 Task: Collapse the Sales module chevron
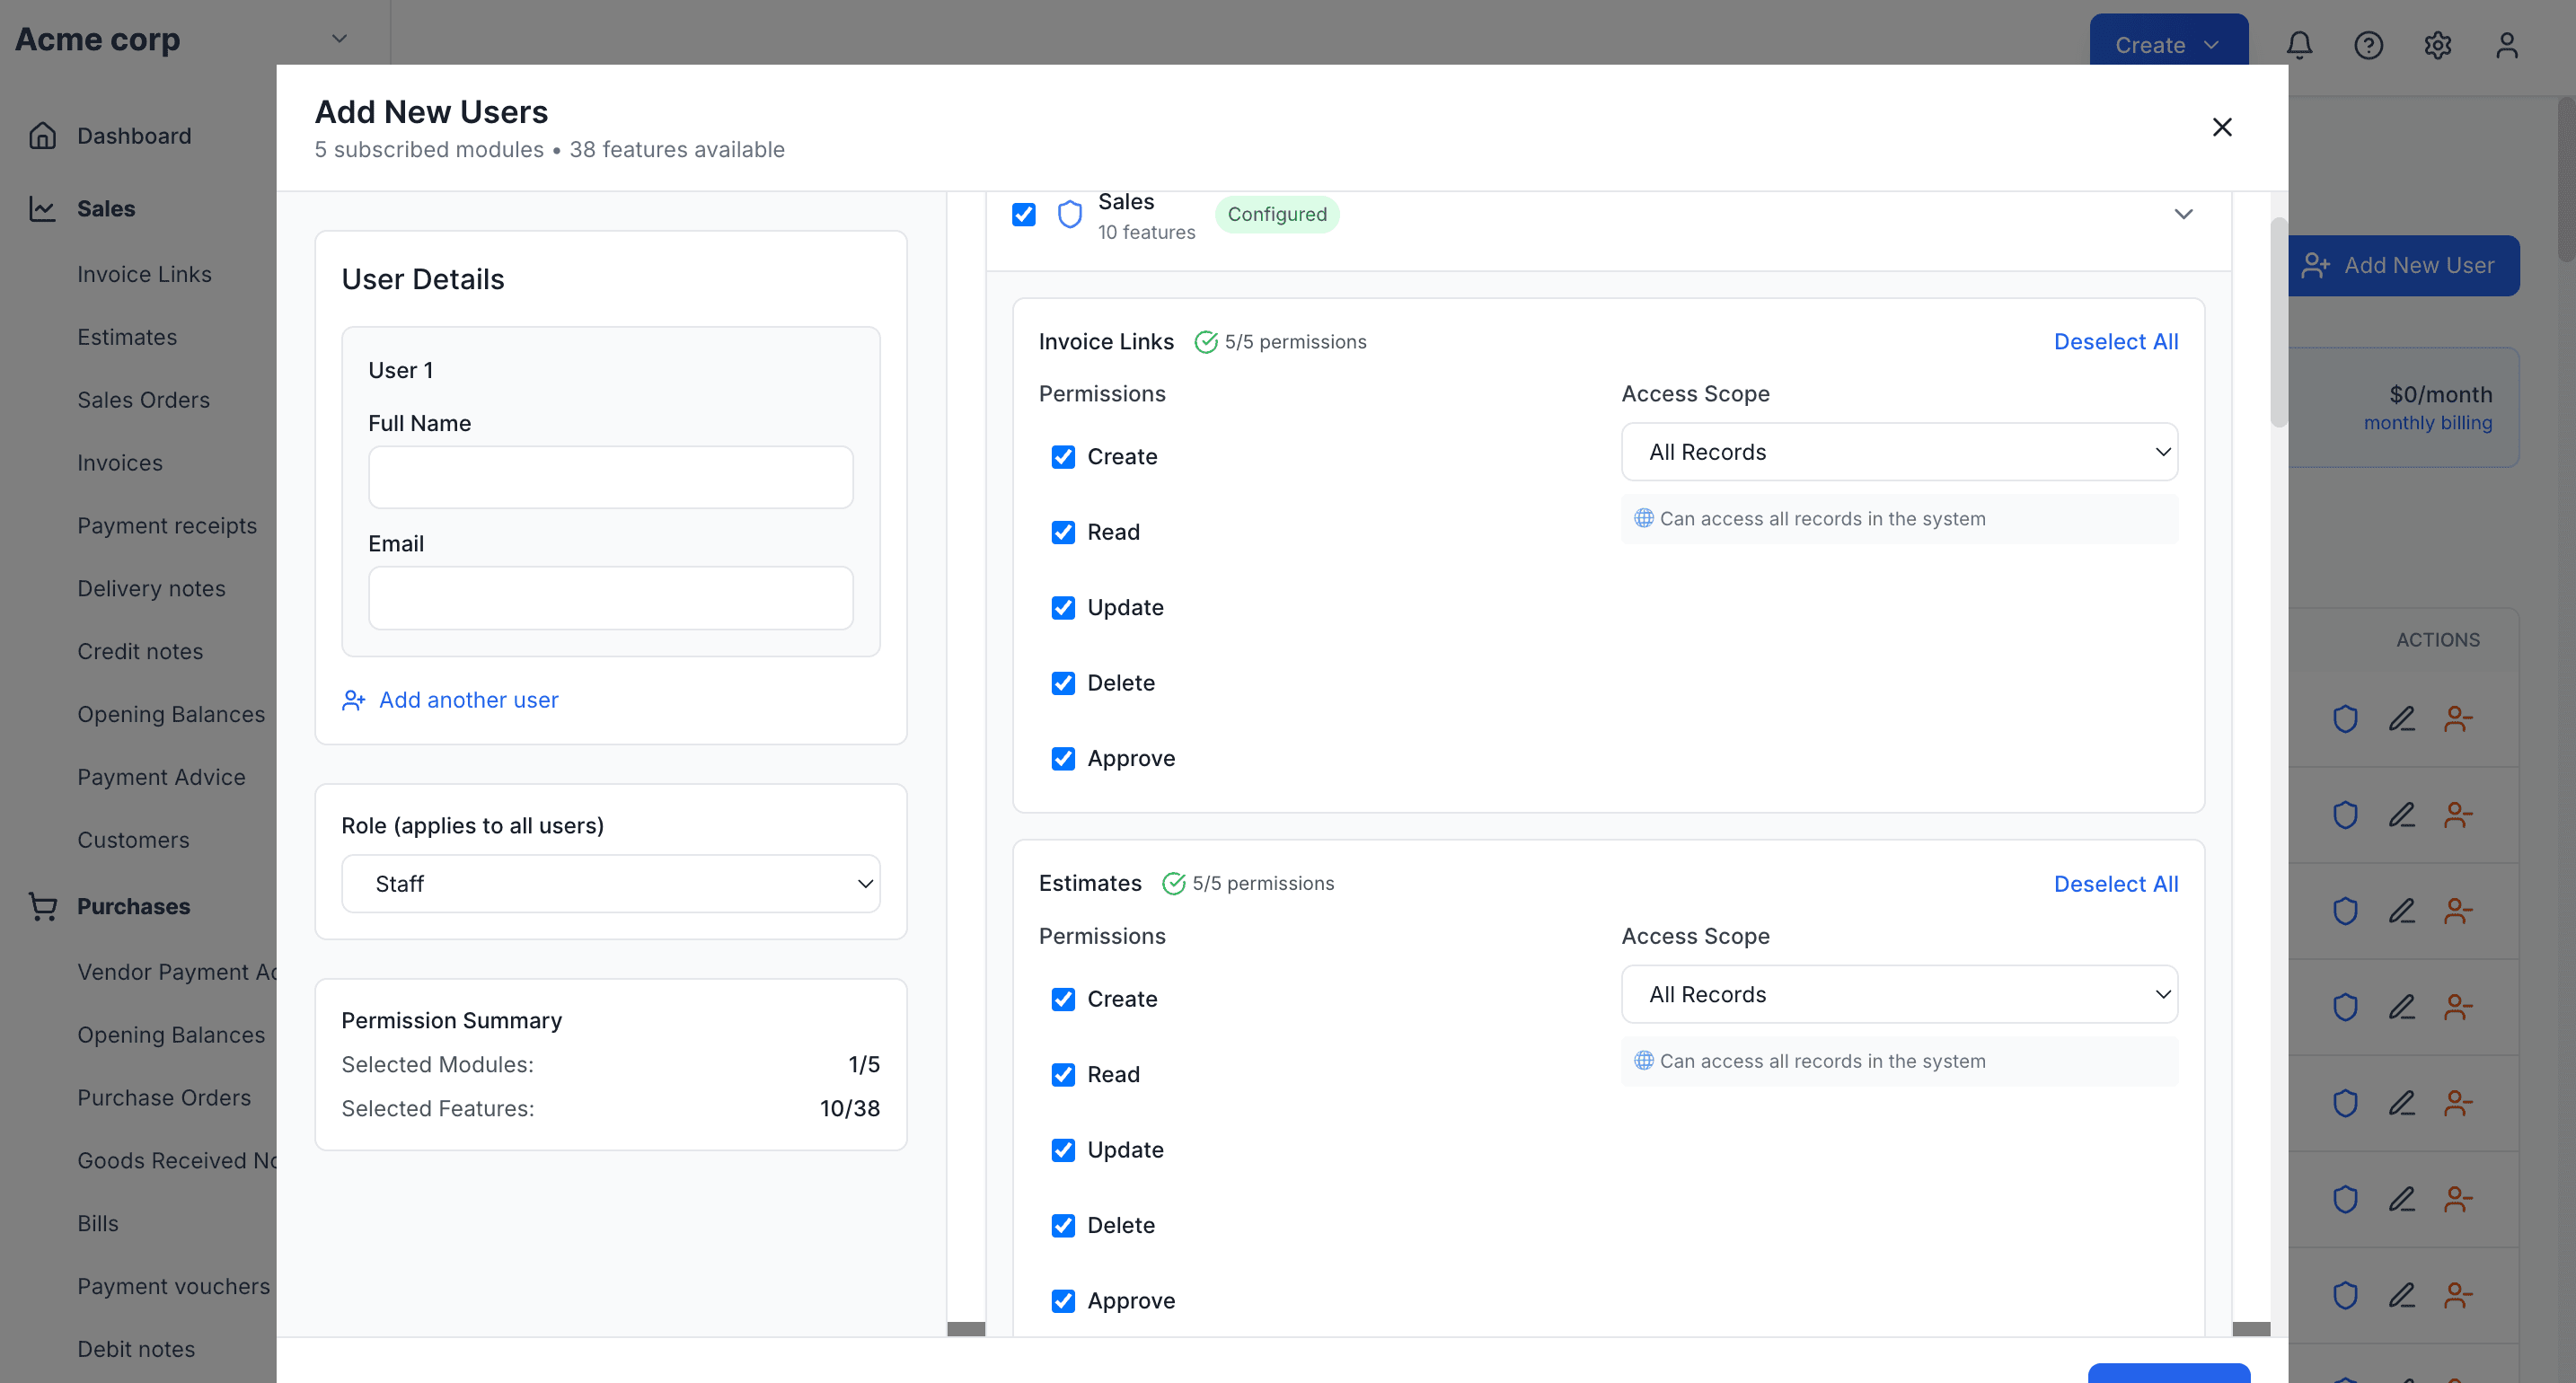tap(2183, 214)
